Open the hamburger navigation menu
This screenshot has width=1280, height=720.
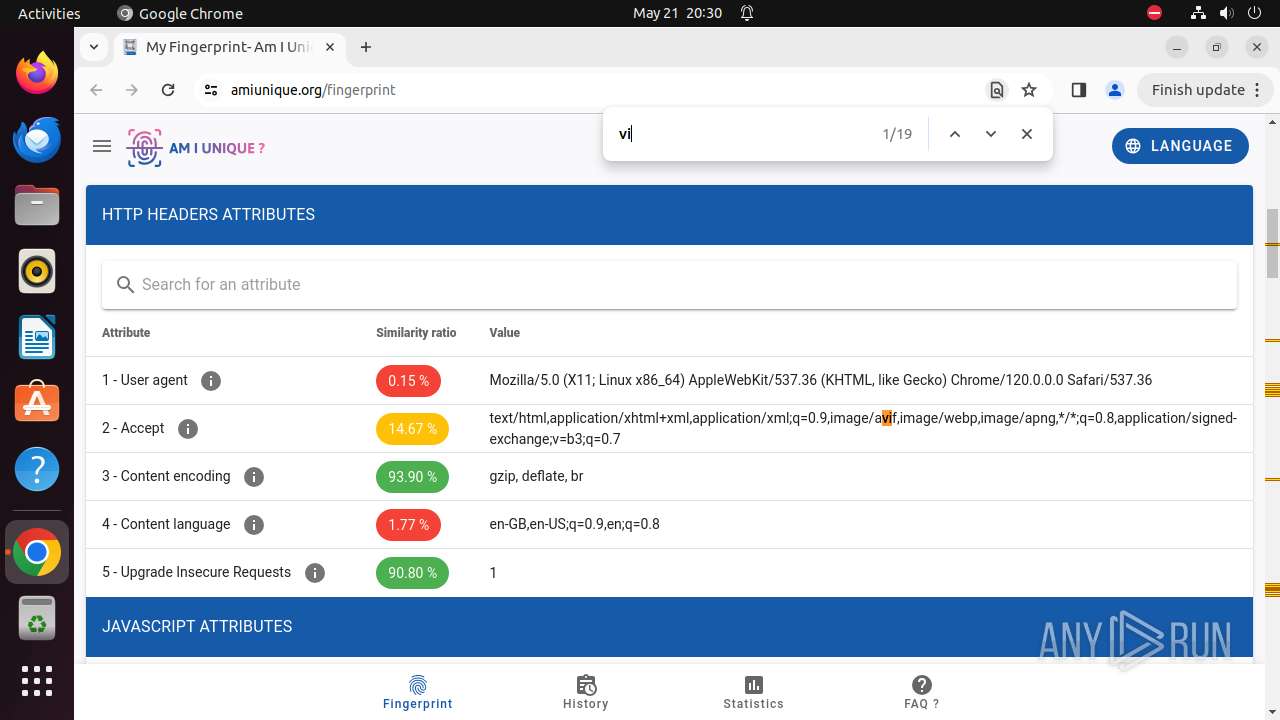(x=101, y=146)
